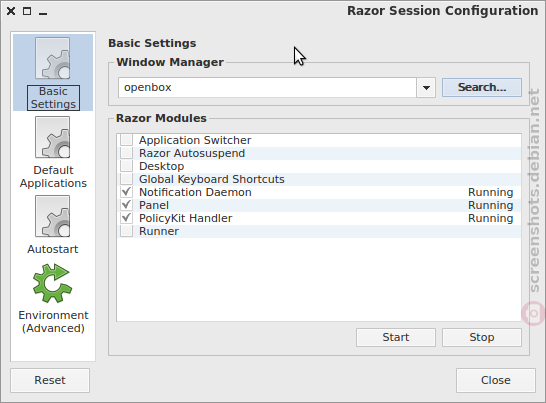Image resolution: width=546 pixels, height=403 pixels.
Task: Click Running status of Notification Daemon
Action: [x=491, y=192]
